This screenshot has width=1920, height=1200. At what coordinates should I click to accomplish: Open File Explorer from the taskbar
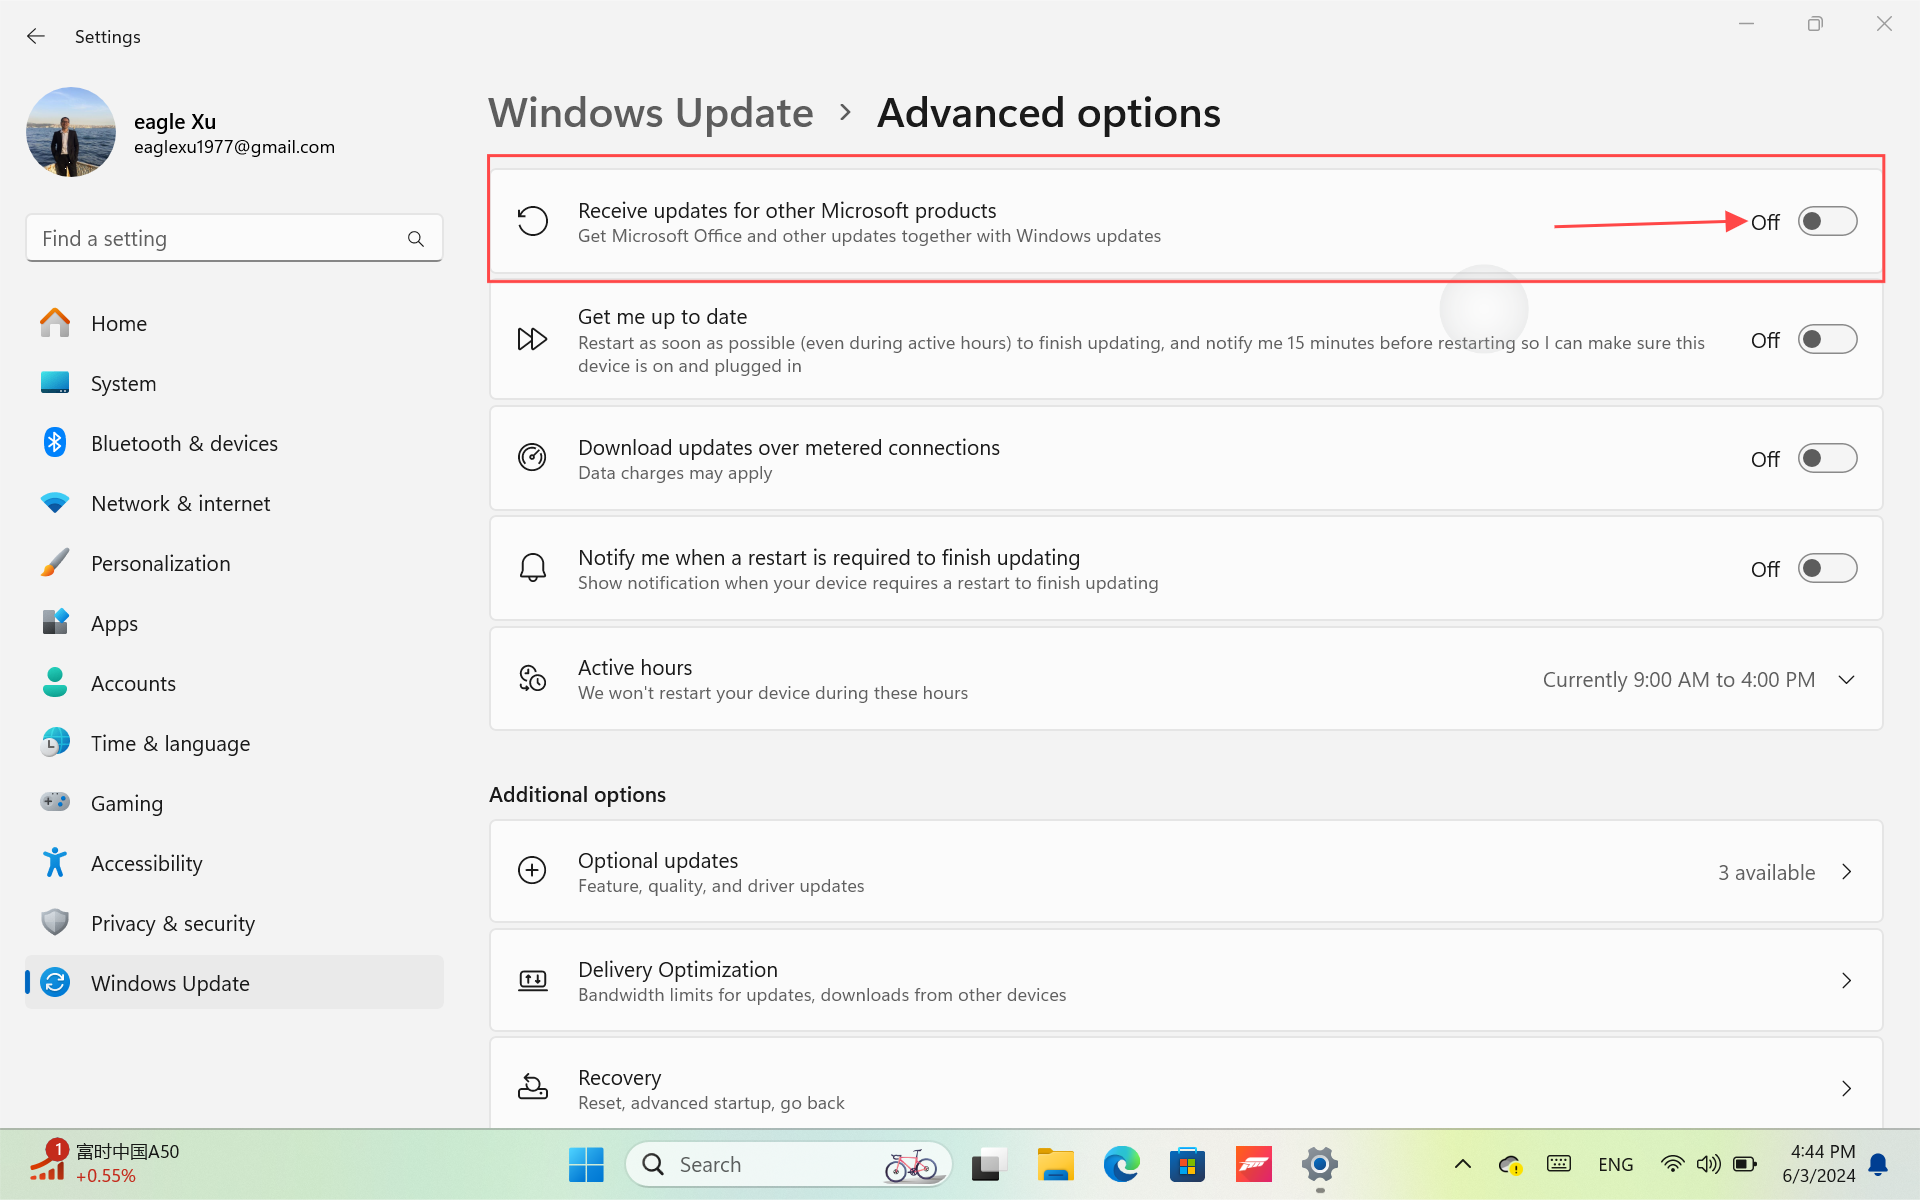coord(1055,1164)
